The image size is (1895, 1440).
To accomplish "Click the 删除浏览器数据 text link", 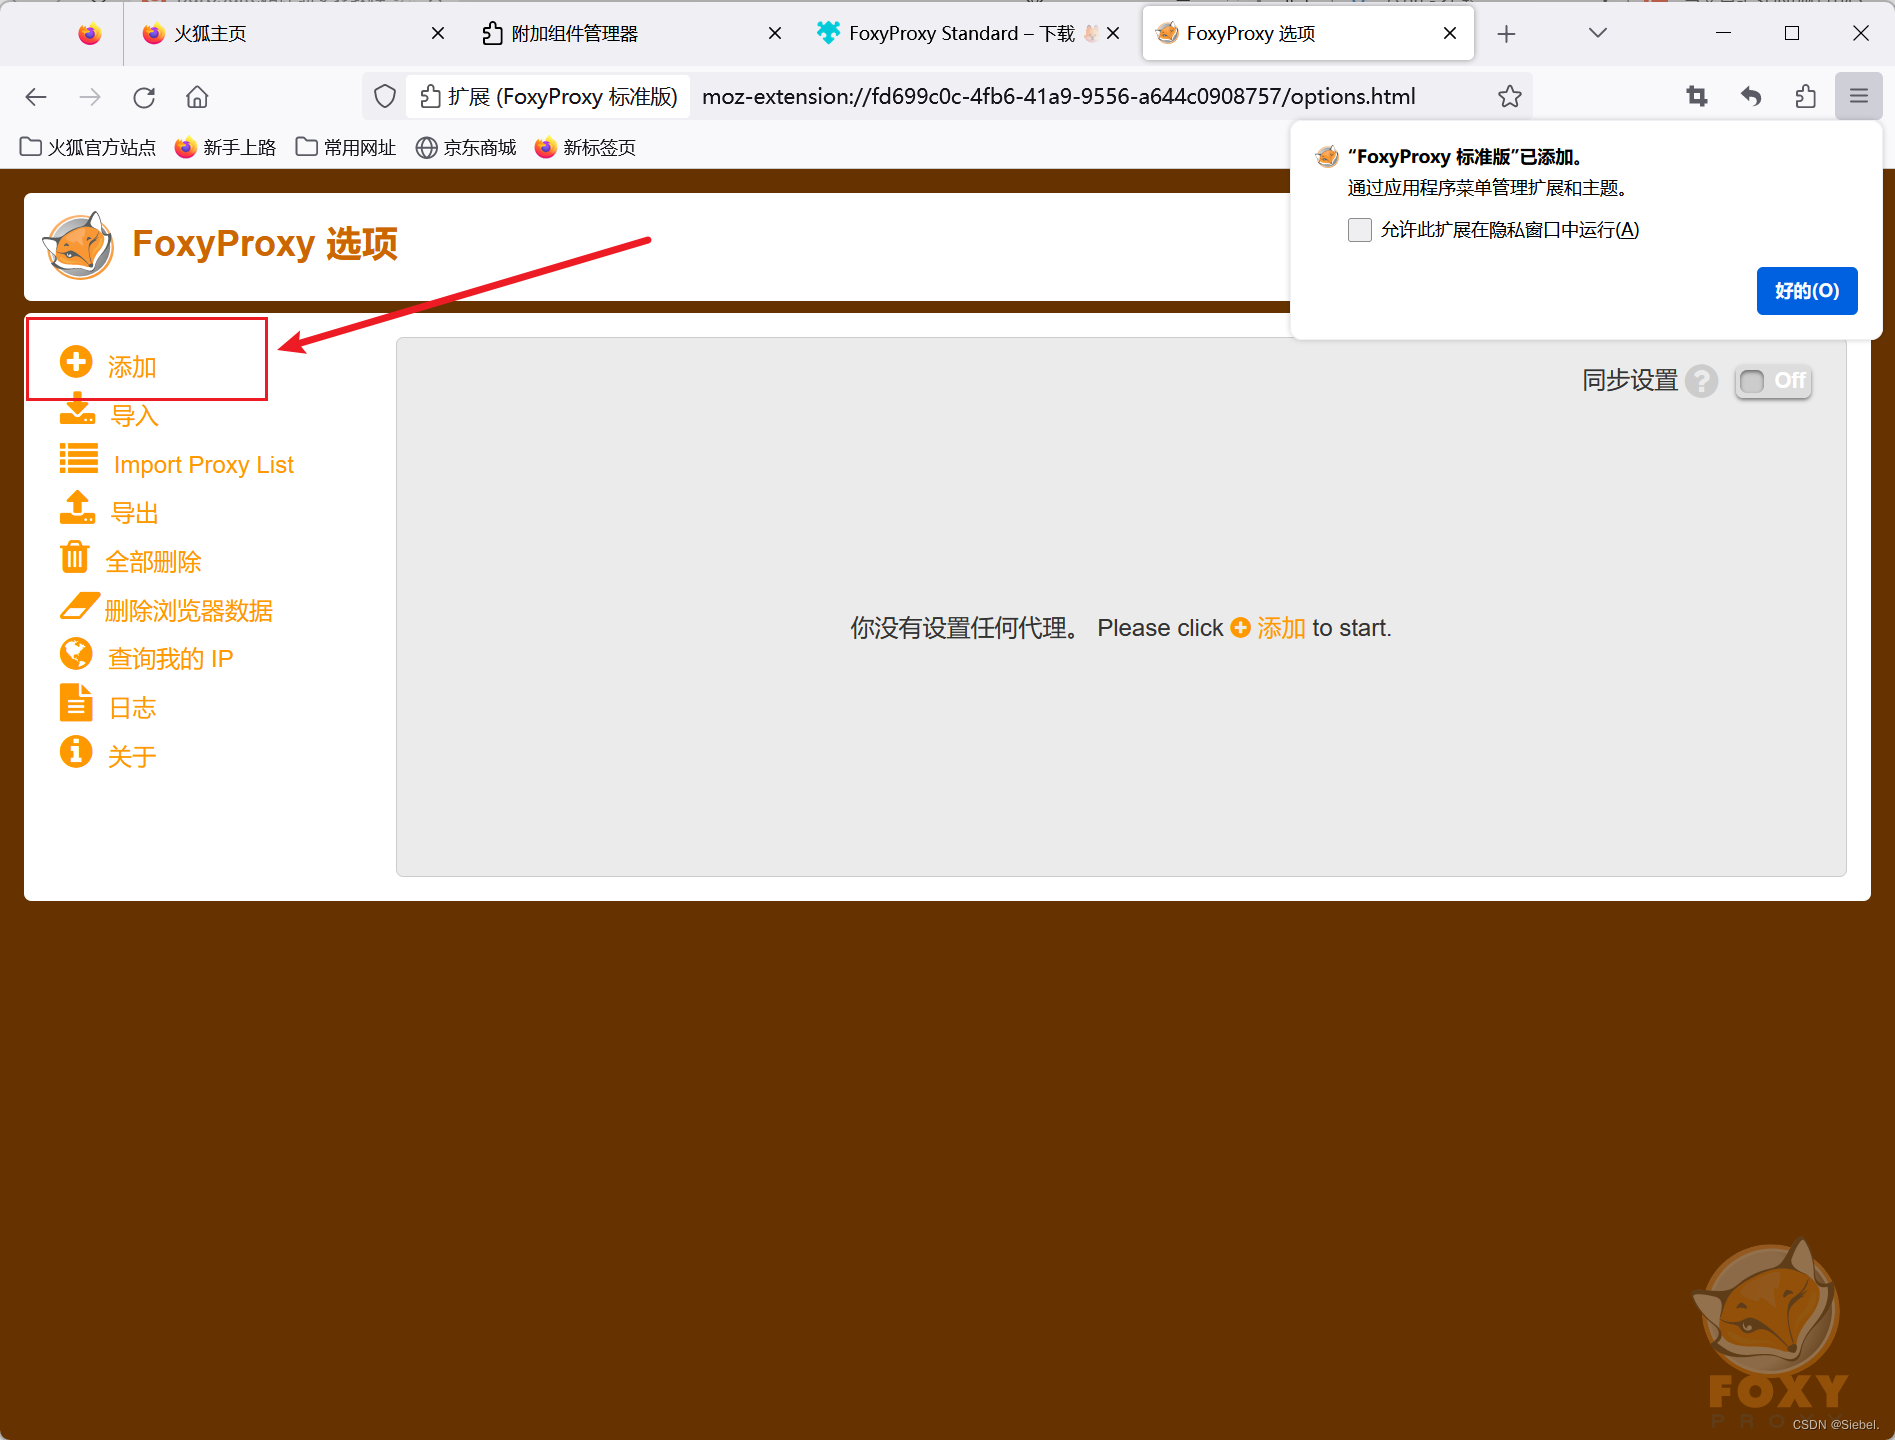I will coord(188,611).
